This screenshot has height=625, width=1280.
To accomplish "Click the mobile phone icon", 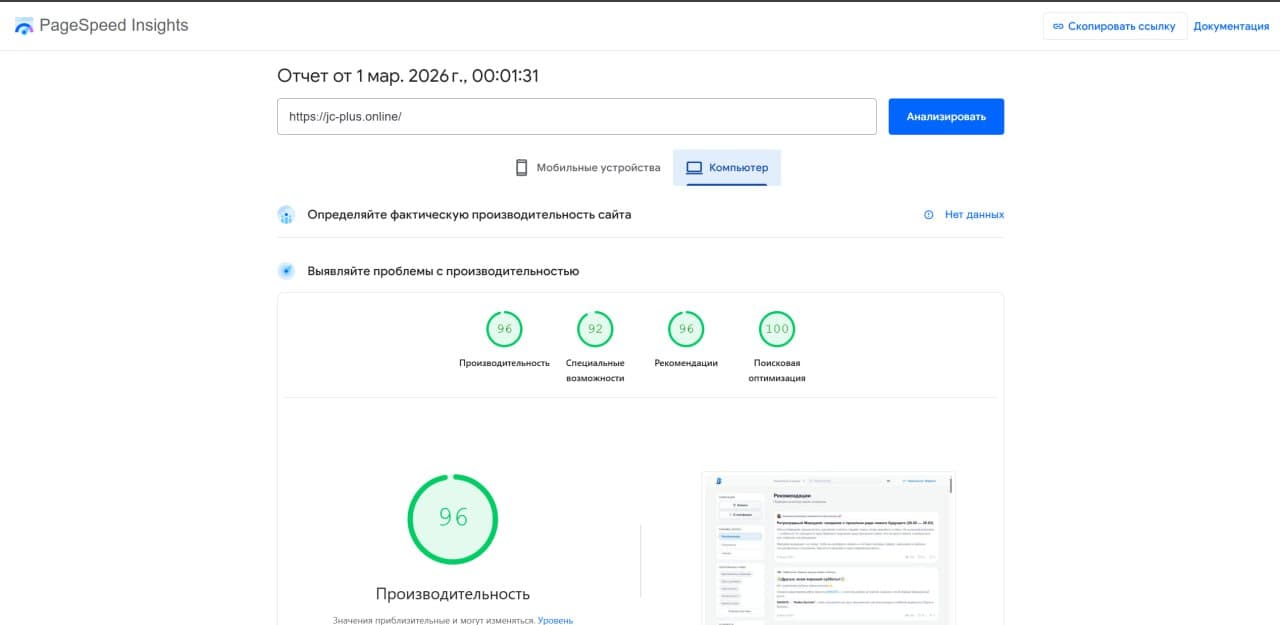I will click(521, 168).
